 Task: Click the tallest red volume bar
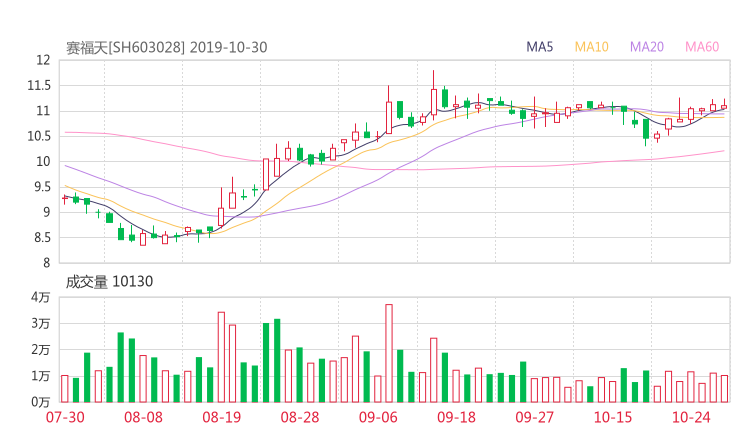click(x=389, y=353)
